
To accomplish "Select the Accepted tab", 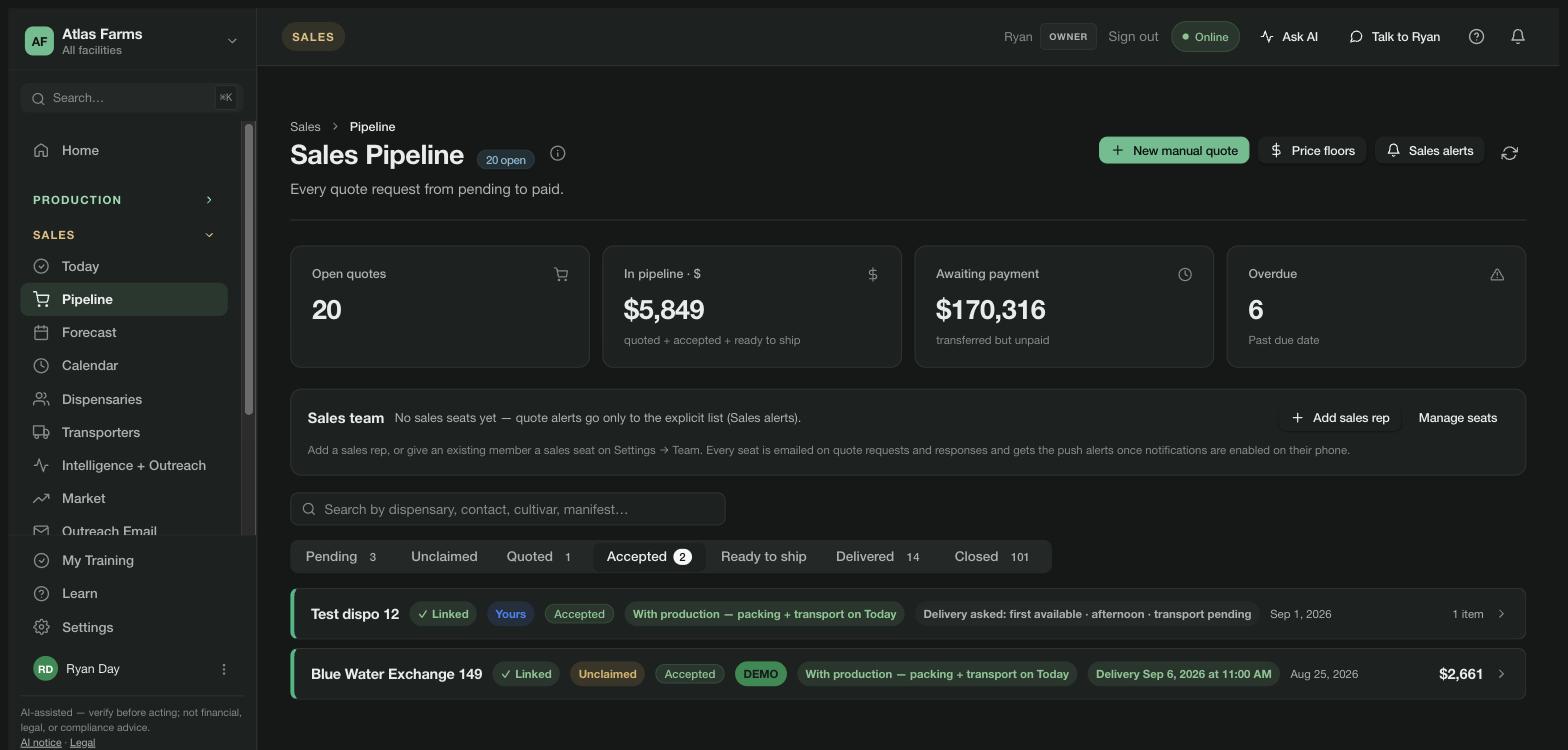I will (649, 557).
